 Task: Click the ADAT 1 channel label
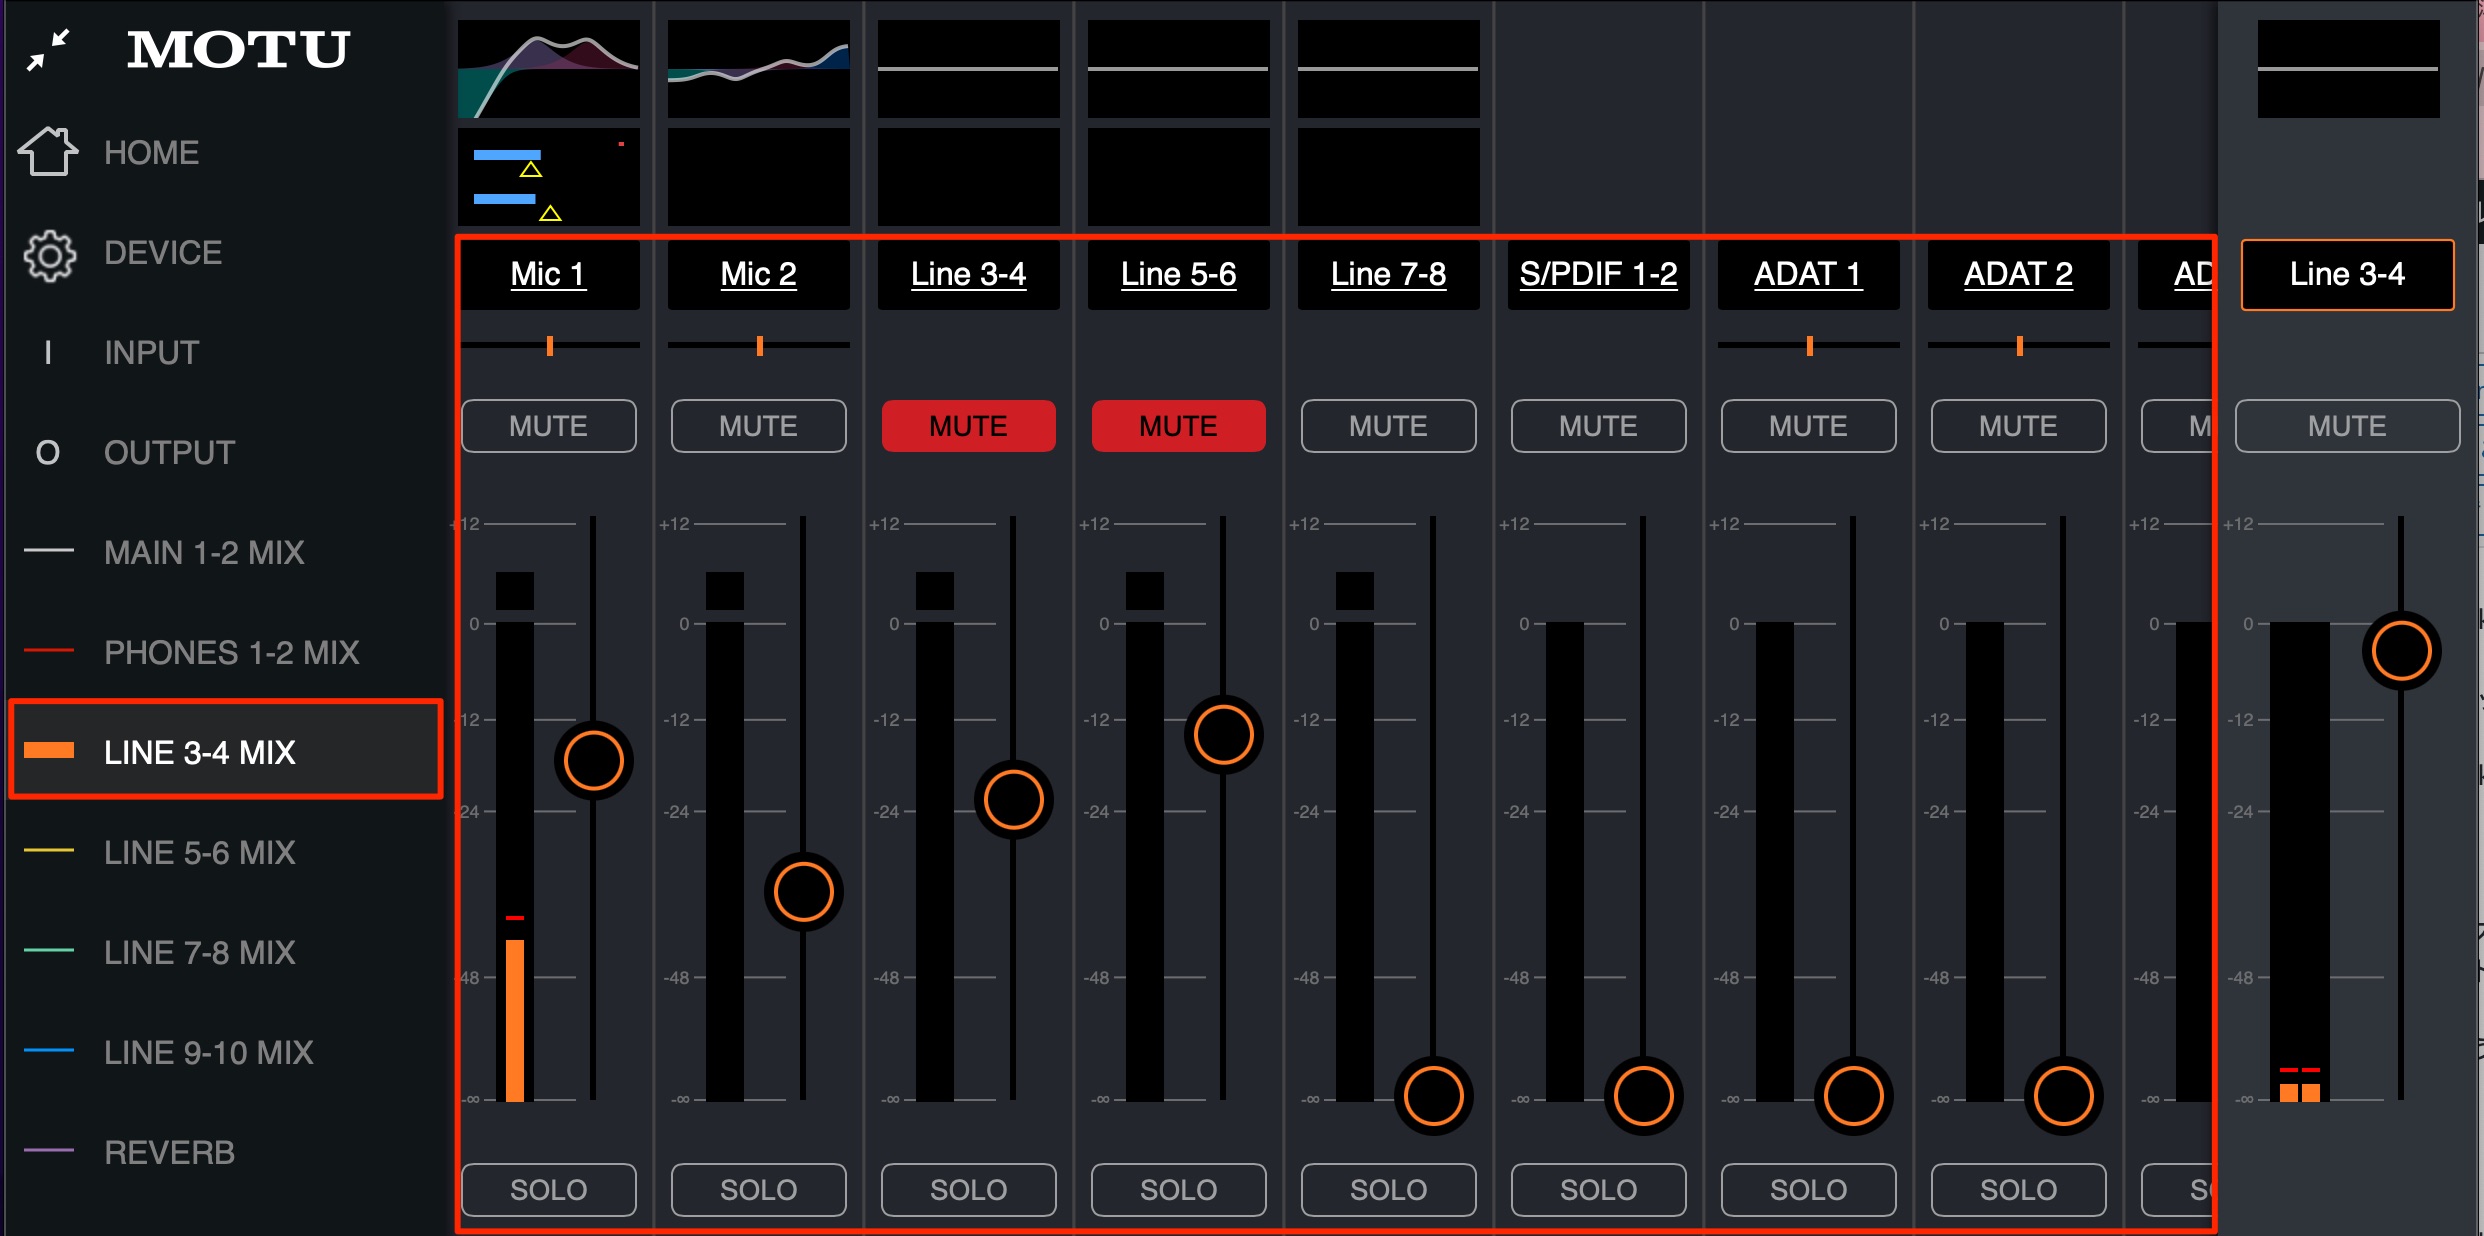tap(1808, 274)
